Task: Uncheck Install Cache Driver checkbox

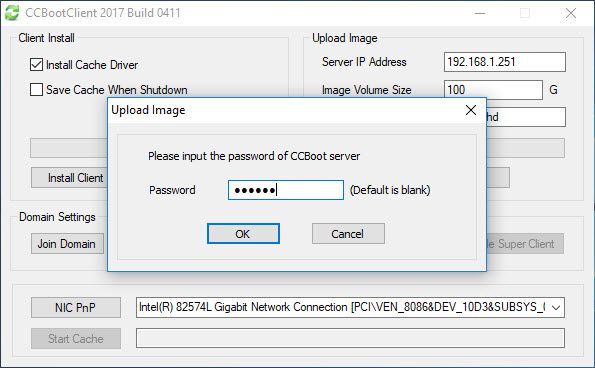Action: tap(36, 64)
